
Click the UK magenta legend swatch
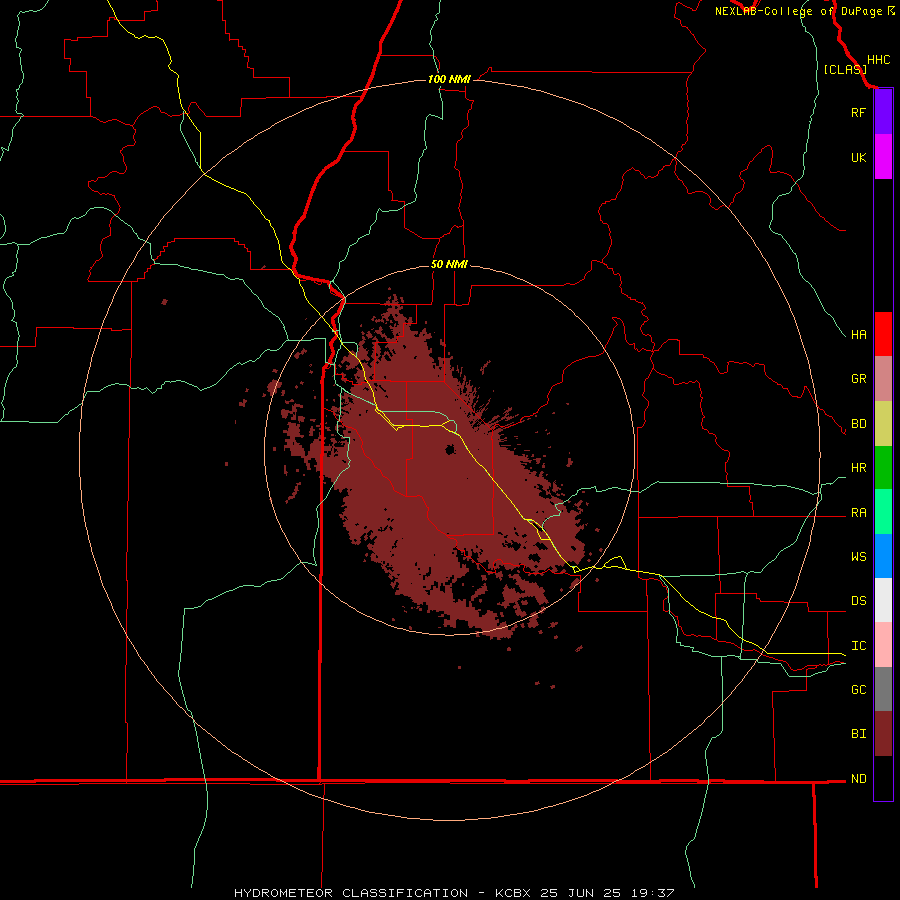(883, 157)
